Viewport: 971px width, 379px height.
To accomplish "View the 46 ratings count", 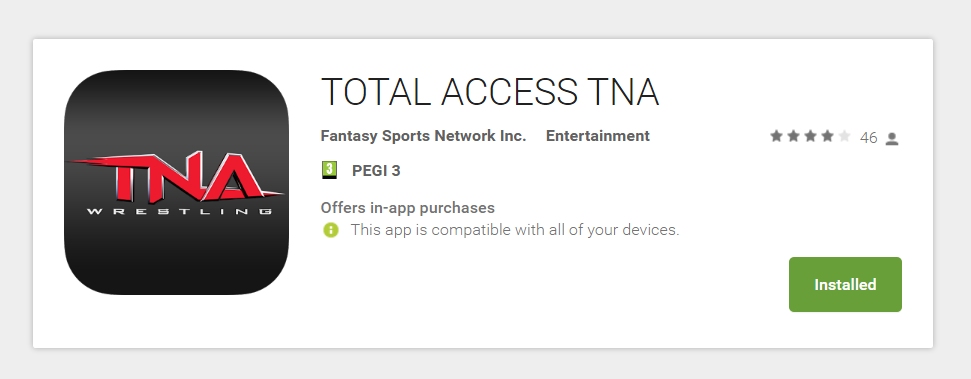I will click(x=868, y=138).
